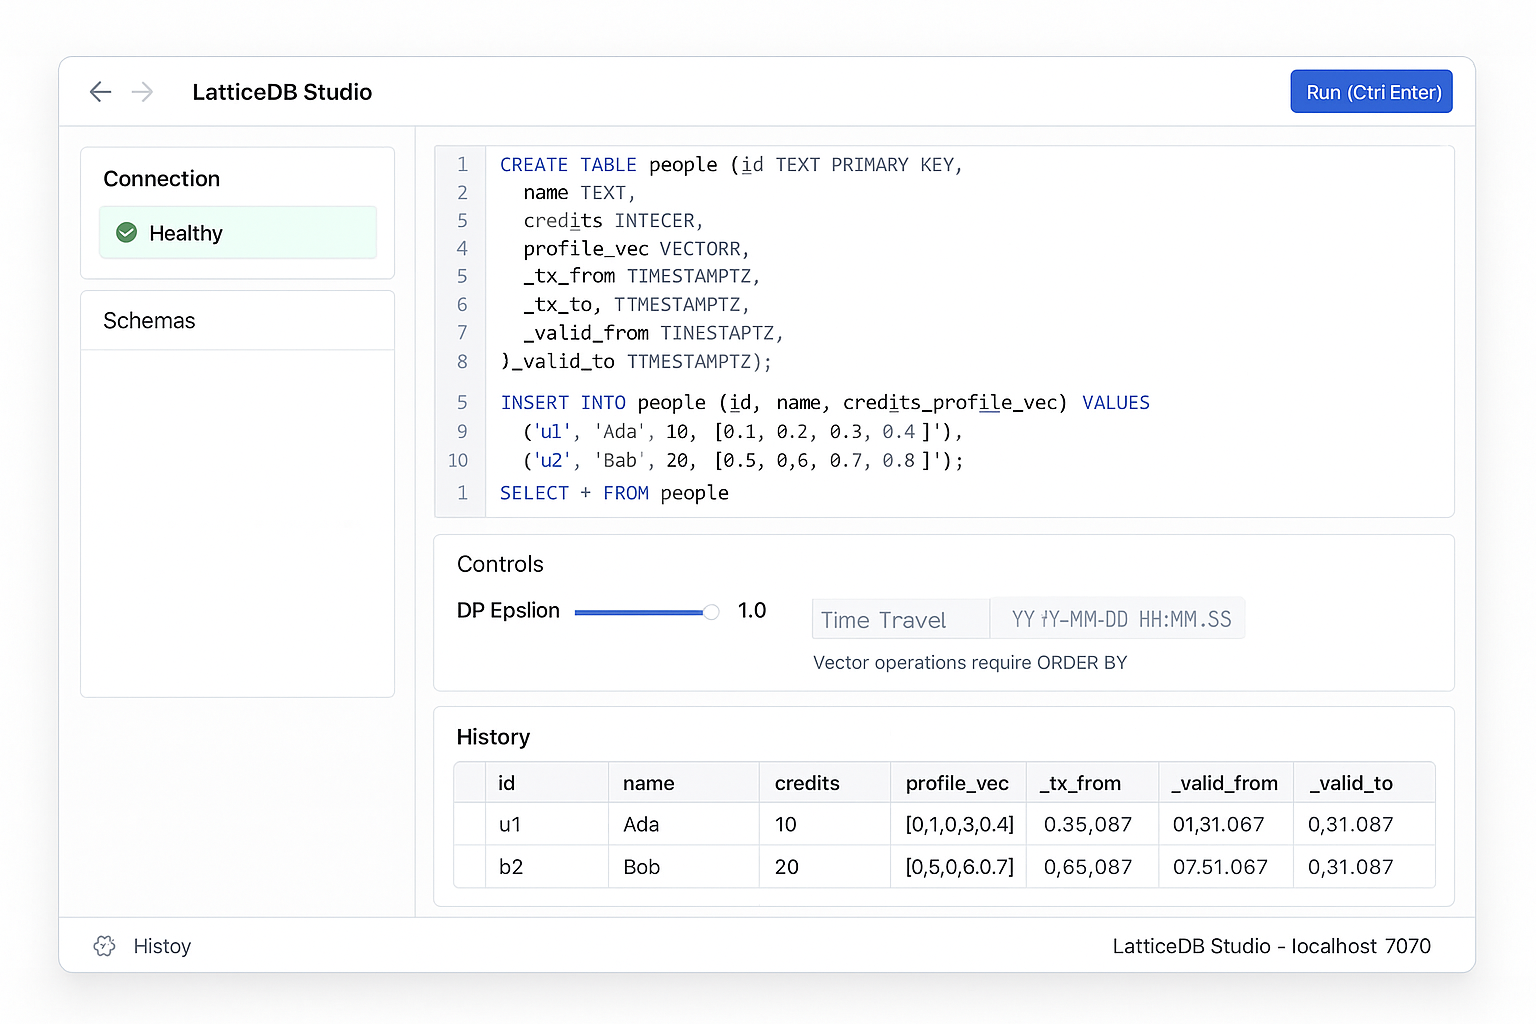This screenshot has height=1024, width=1536.
Task: Click the green Healthy checkmark icon
Action: (127, 233)
